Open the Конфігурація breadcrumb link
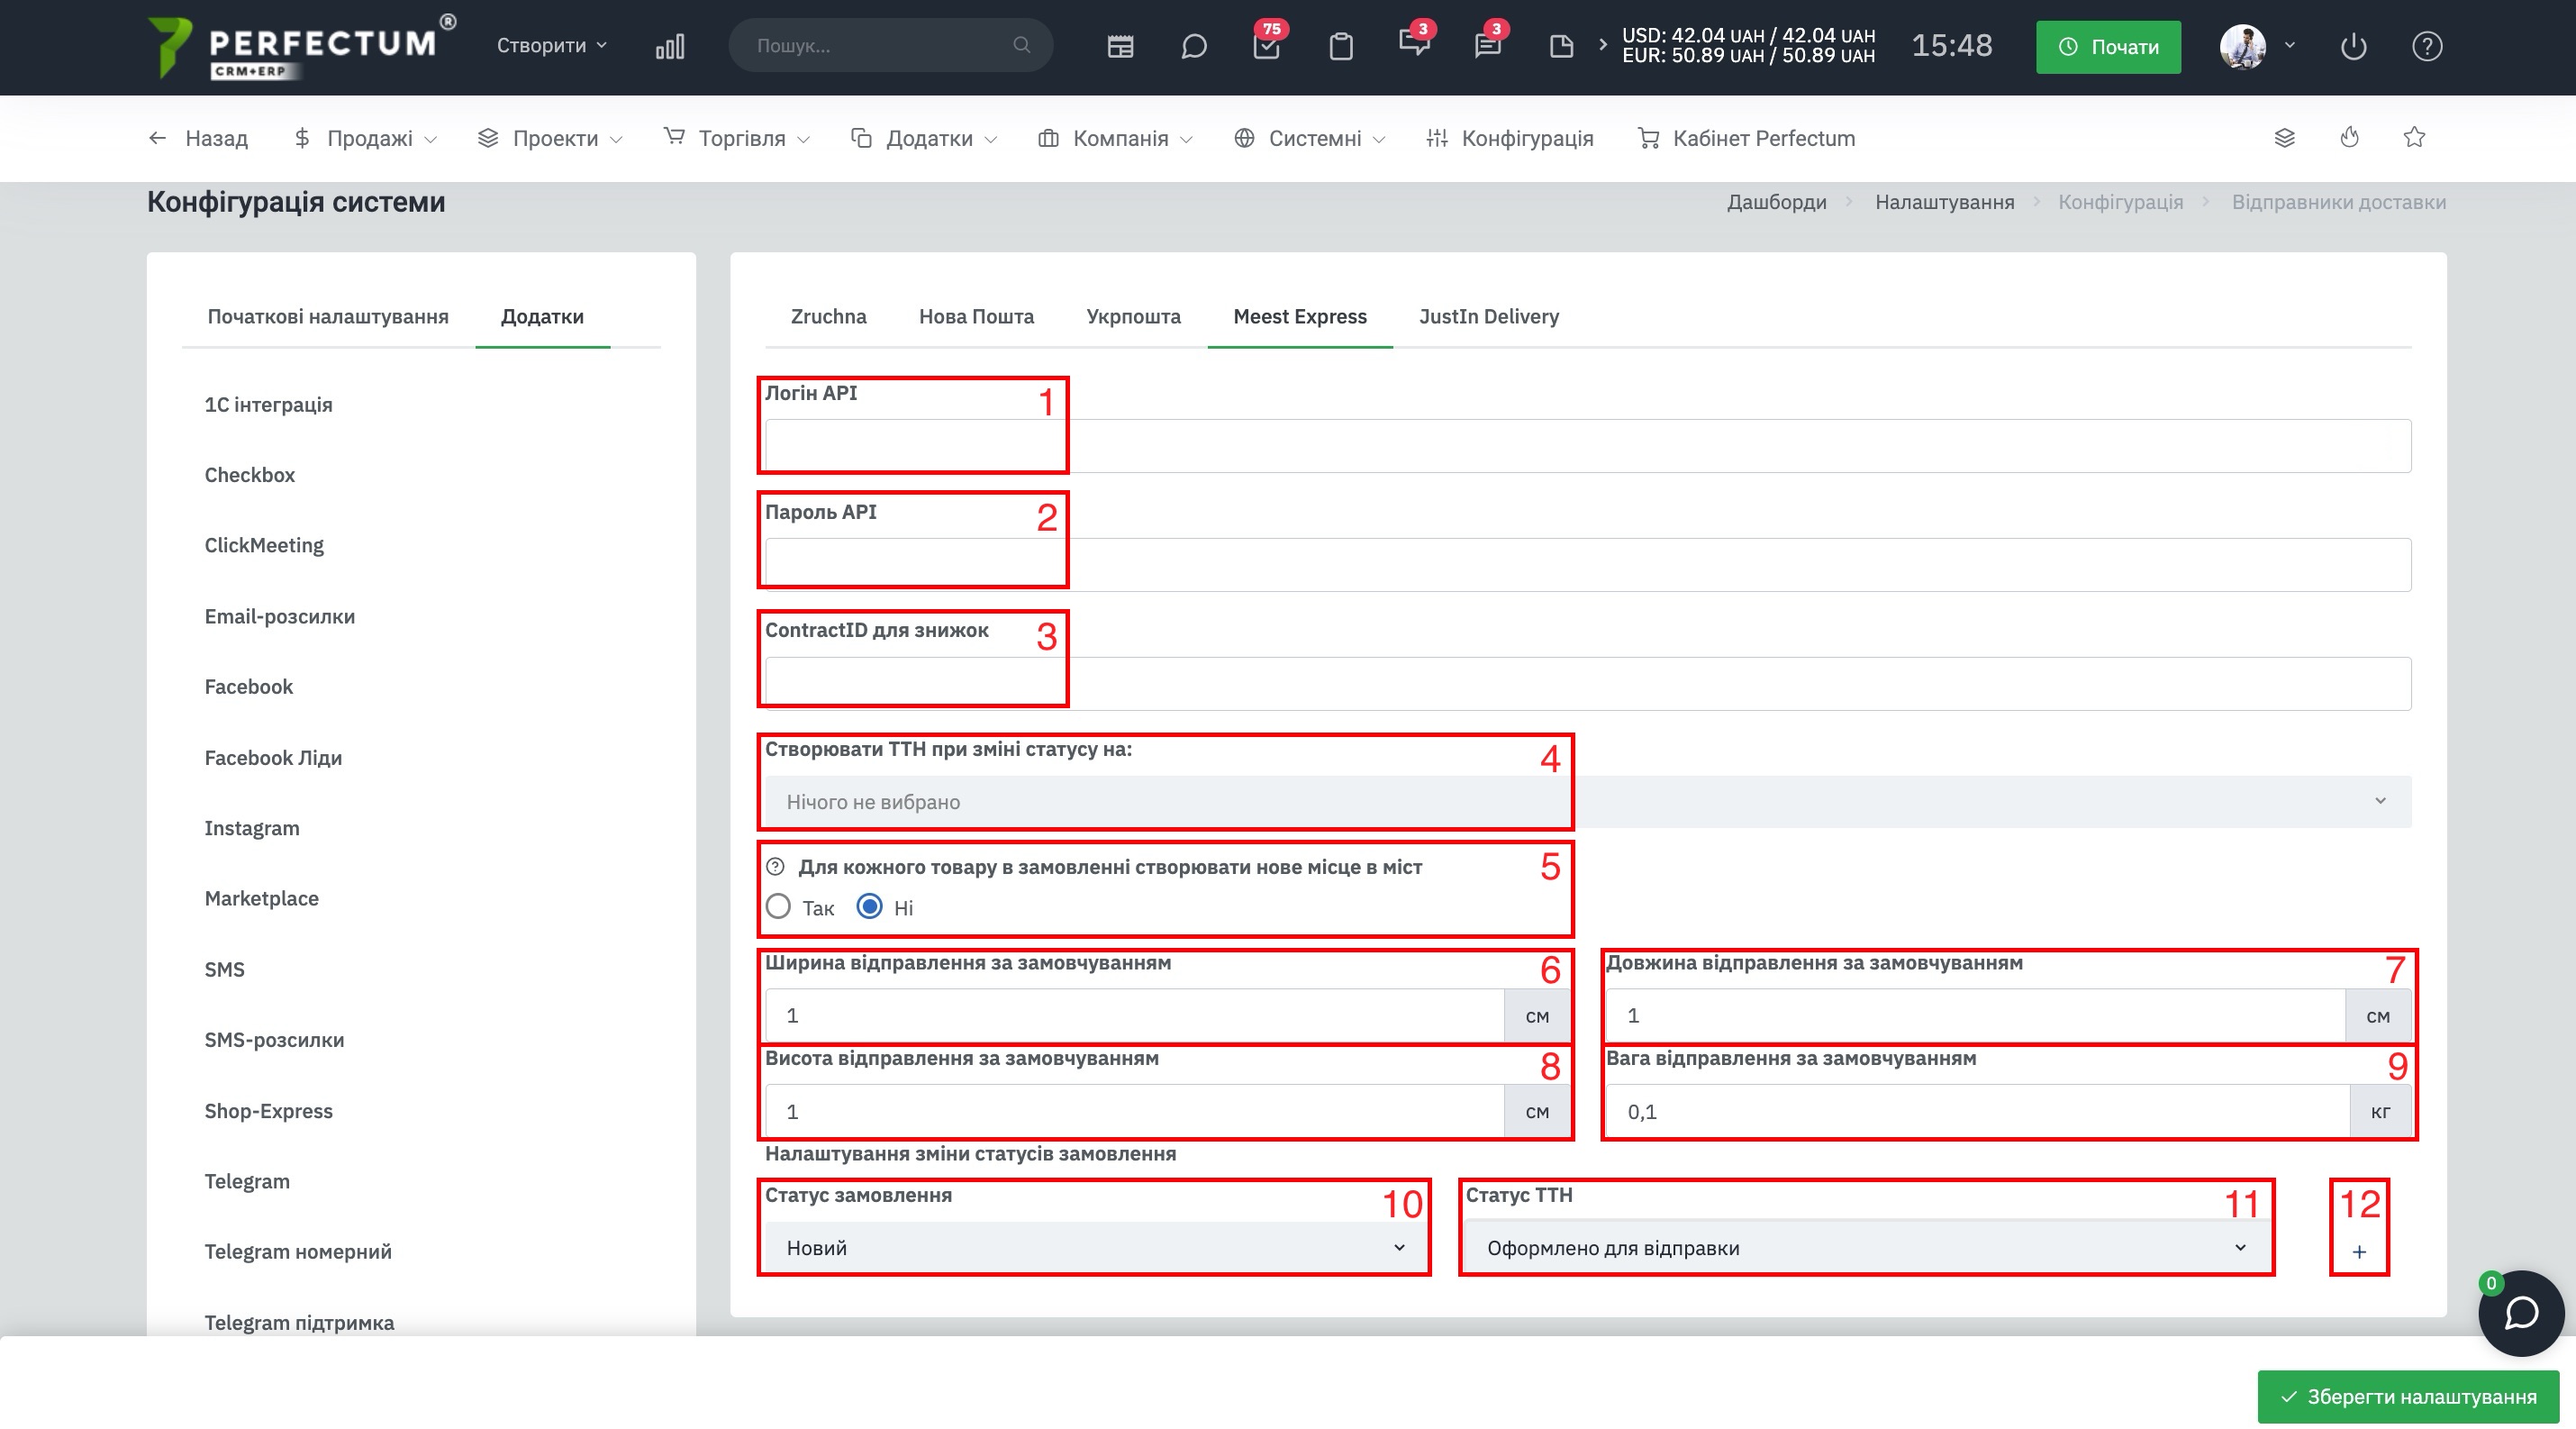The width and height of the screenshot is (2576, 1429). [2120, 202]
